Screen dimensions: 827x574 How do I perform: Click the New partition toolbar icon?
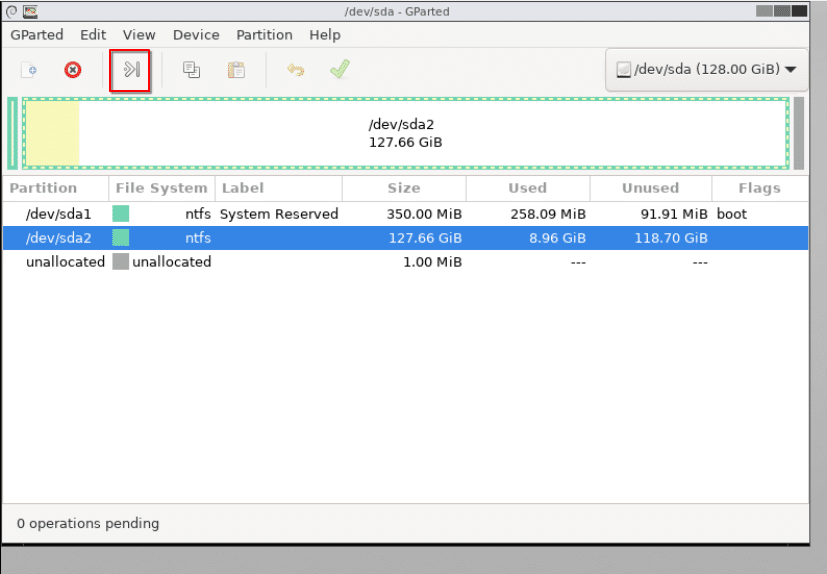coord(31,70)
